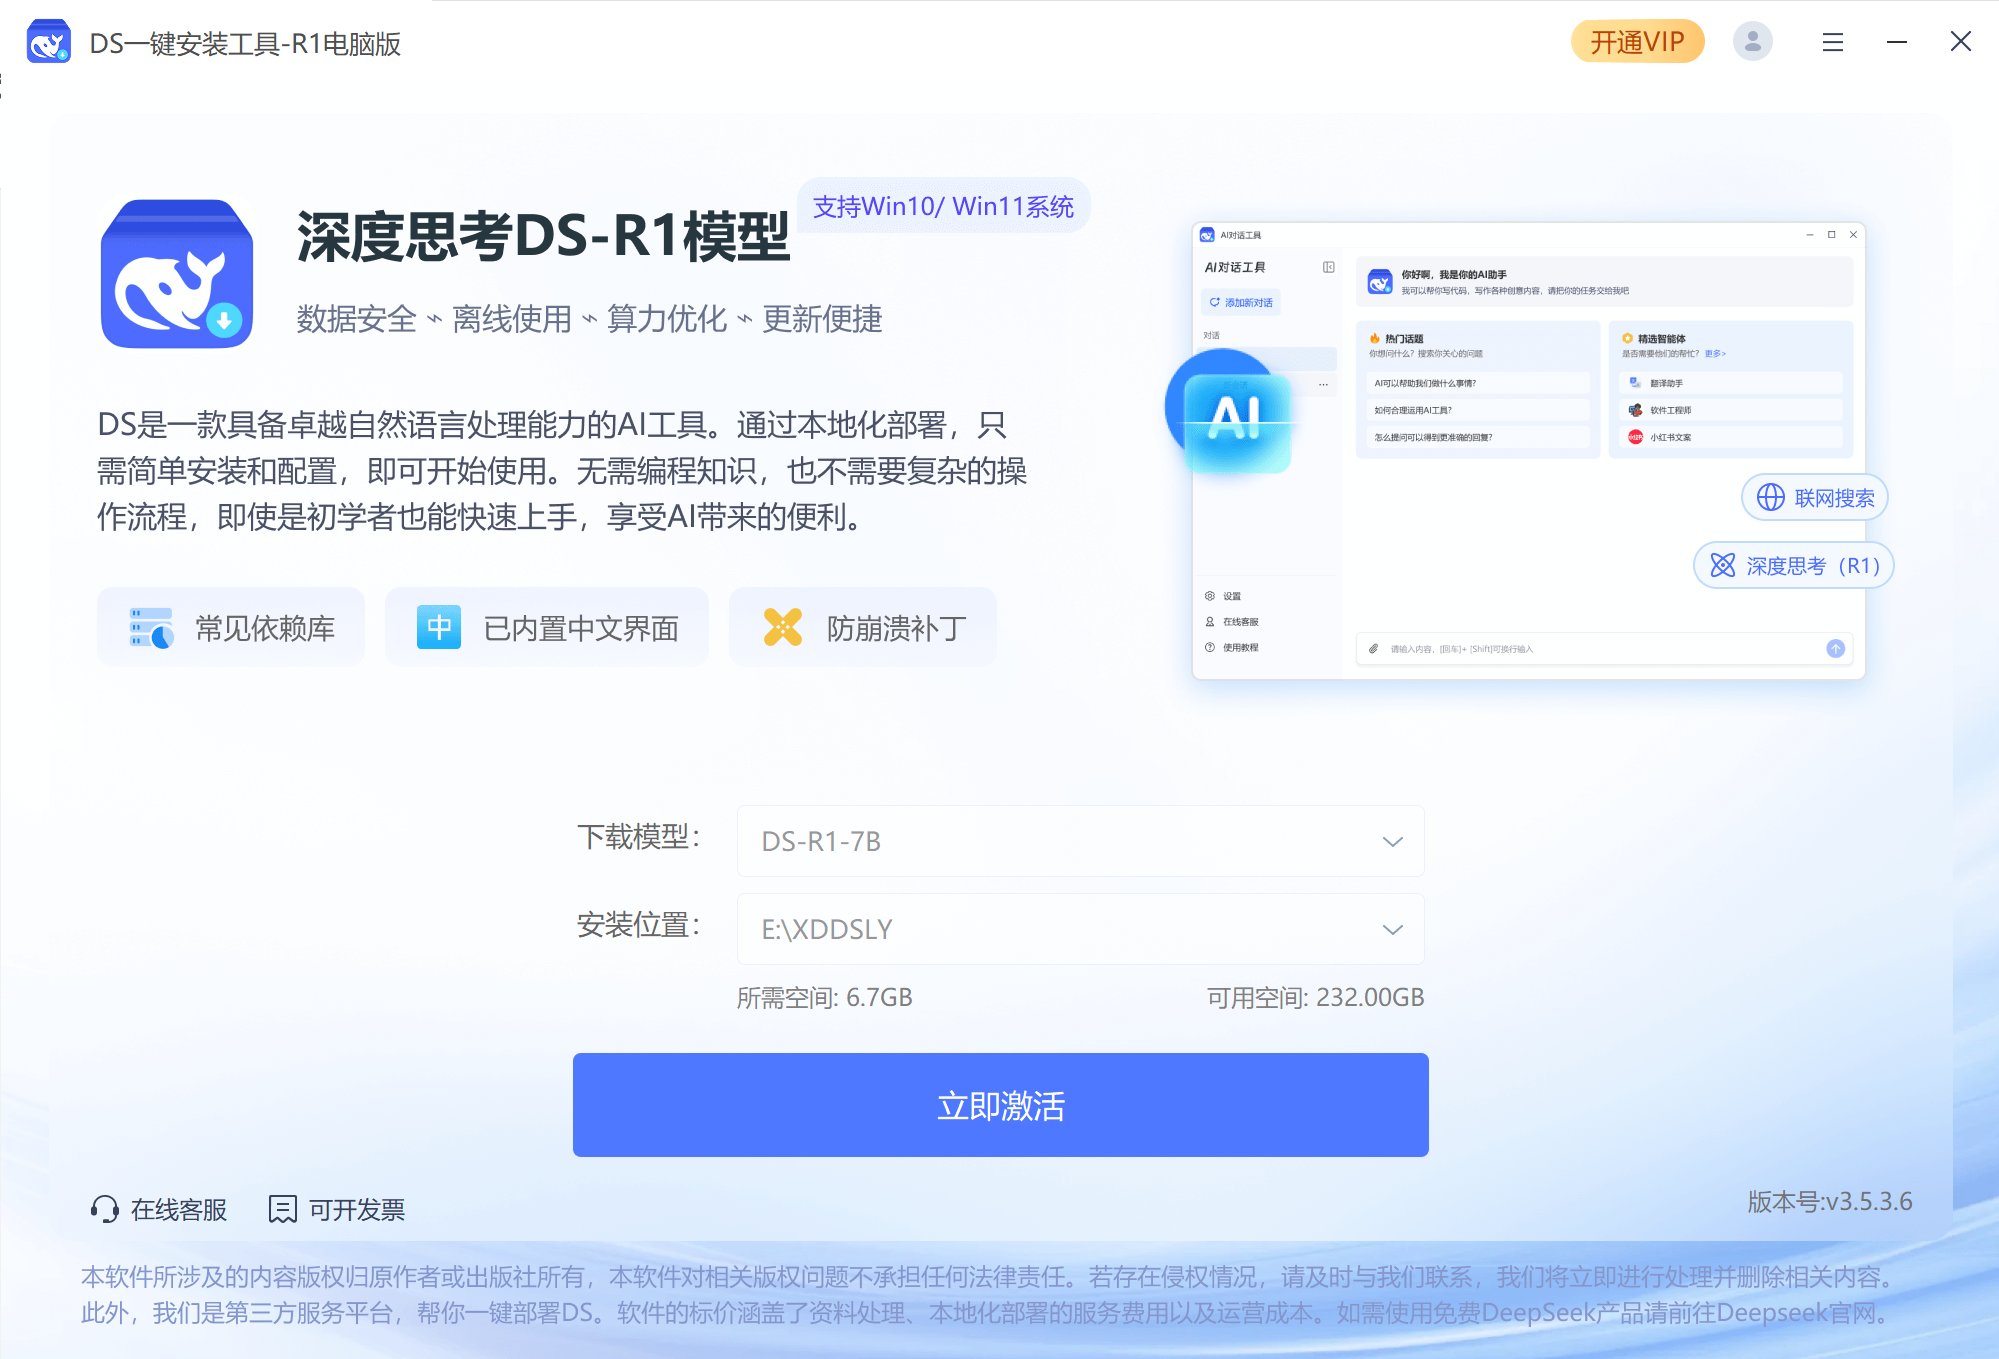Click the preview send arrow button
Viewport: 1999px width, 1359px height.
[1835, 648]
